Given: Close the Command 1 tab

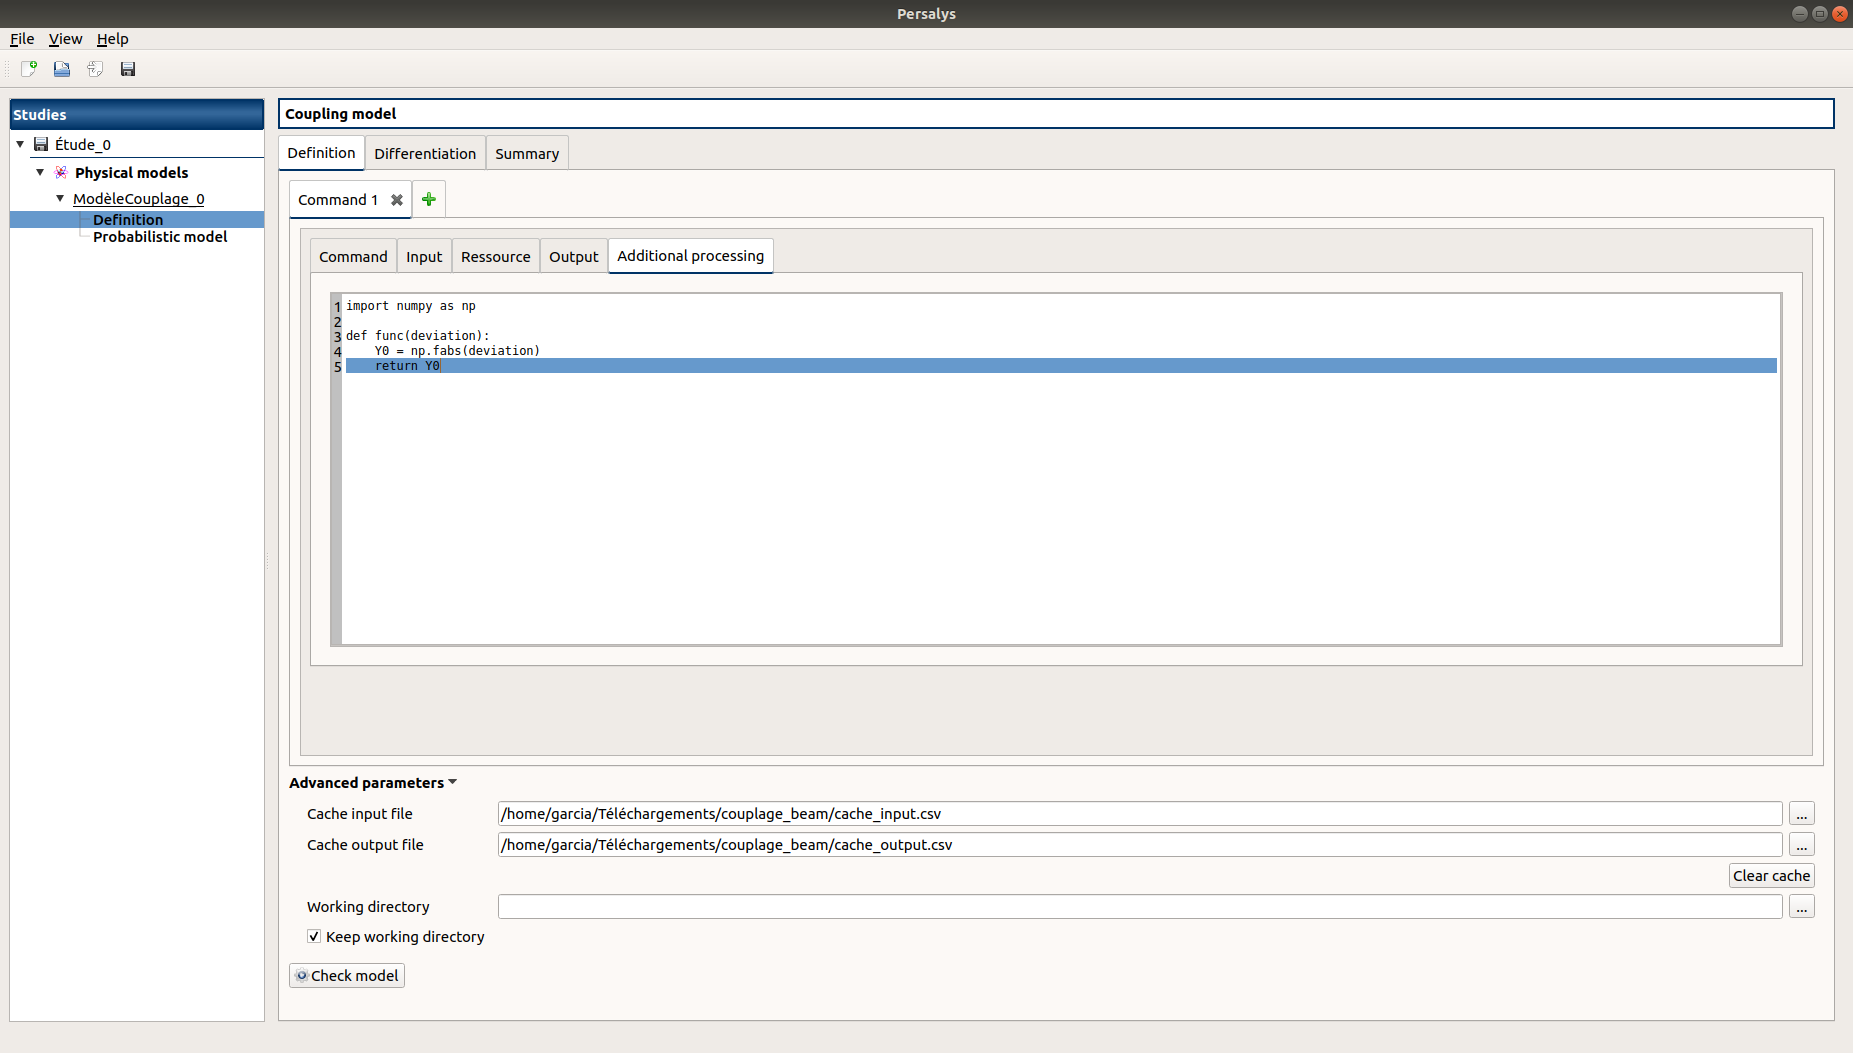Looking at the screenshot, I should pos(397,200).
